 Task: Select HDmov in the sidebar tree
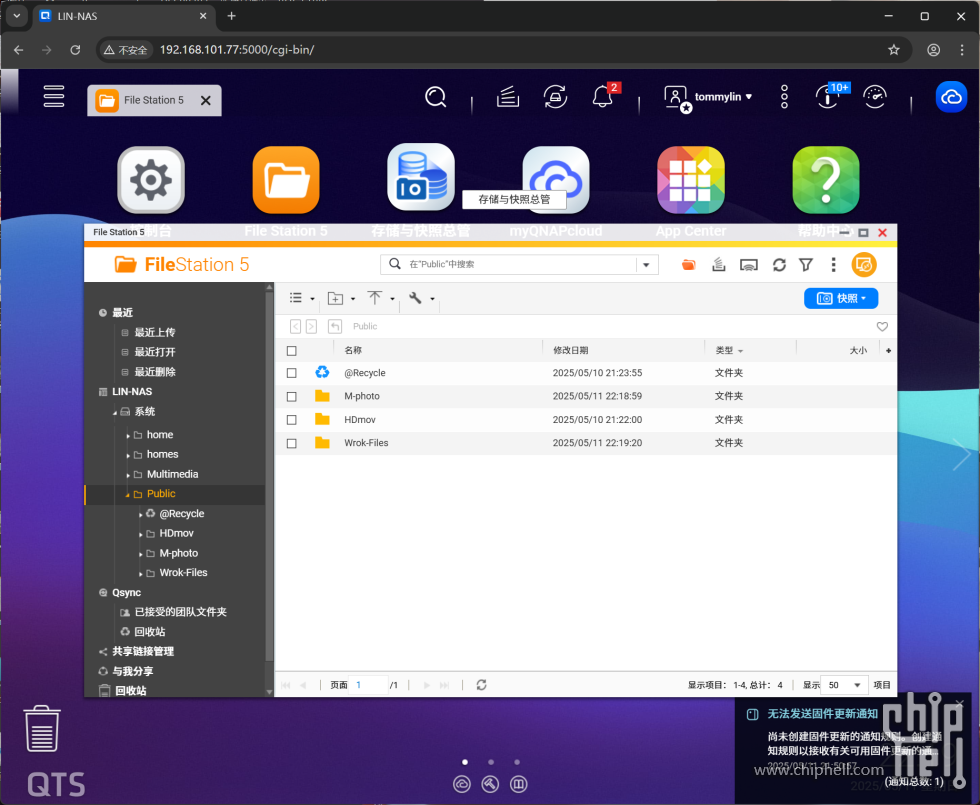tap(176, 533)
